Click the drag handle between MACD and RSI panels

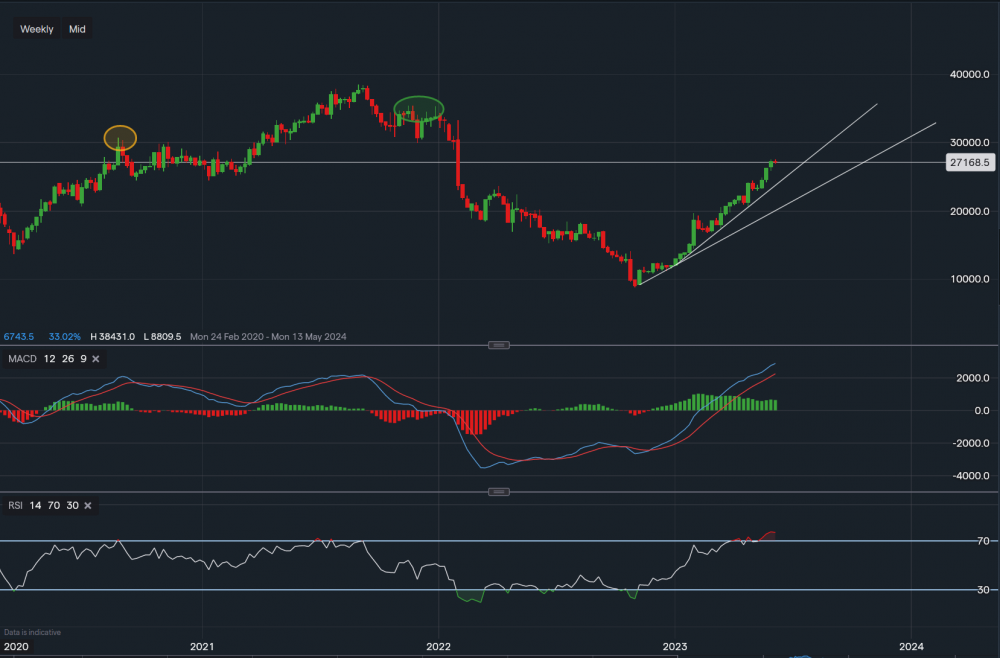coord(497,491)
